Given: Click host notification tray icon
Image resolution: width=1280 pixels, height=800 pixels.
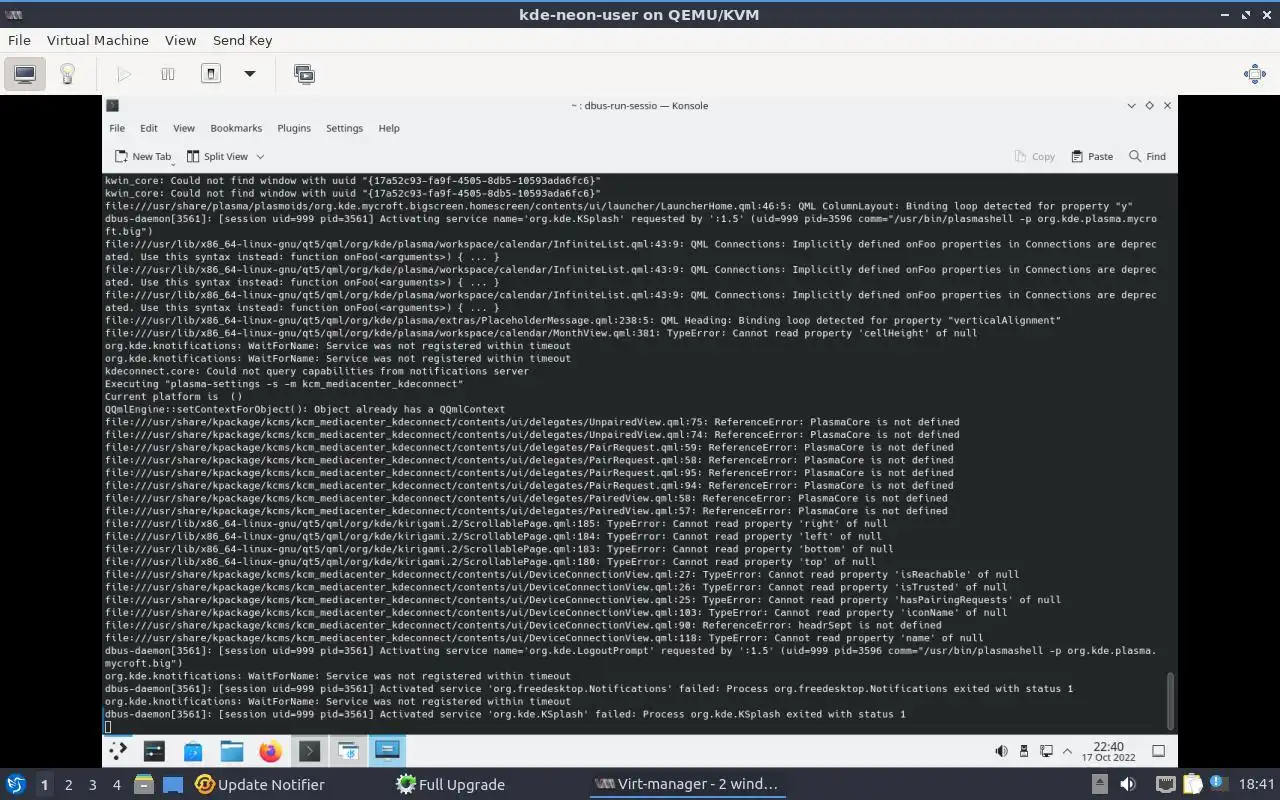Looking at the screenshot, I should click(x=1219, y=785).
